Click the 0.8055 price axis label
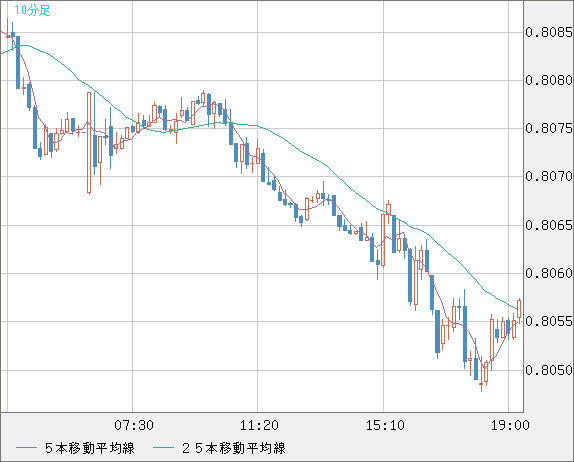Screen dimensions: 574x462 pos(549,321)
